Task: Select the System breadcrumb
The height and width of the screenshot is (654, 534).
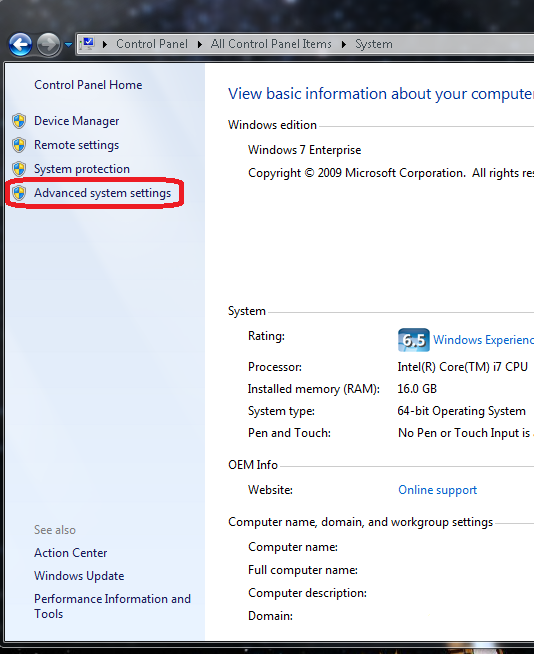Action: (374, 44)
